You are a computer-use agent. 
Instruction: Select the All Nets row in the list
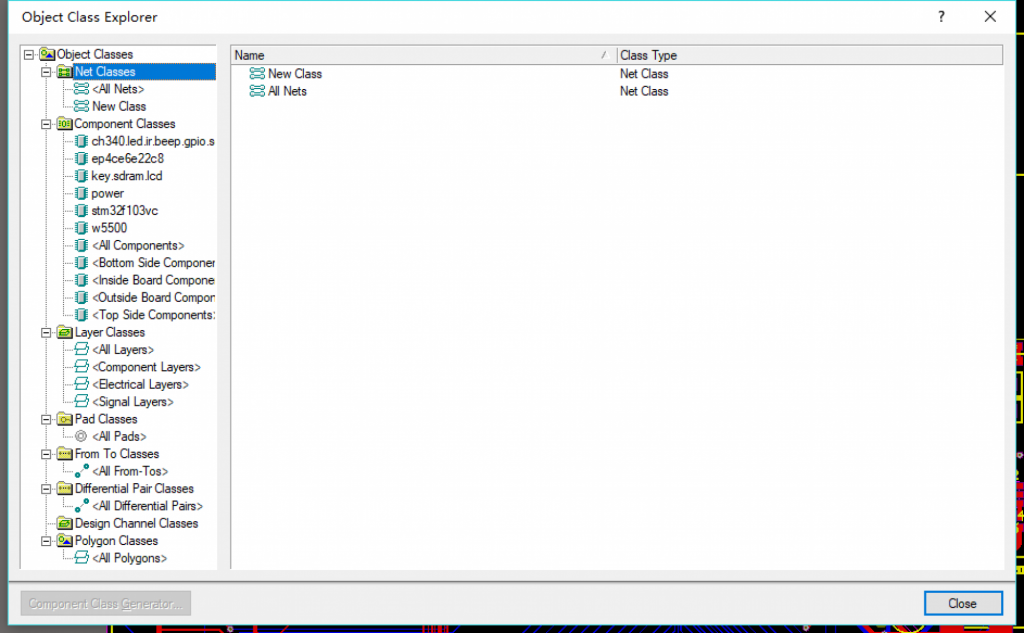pos(287,91)
